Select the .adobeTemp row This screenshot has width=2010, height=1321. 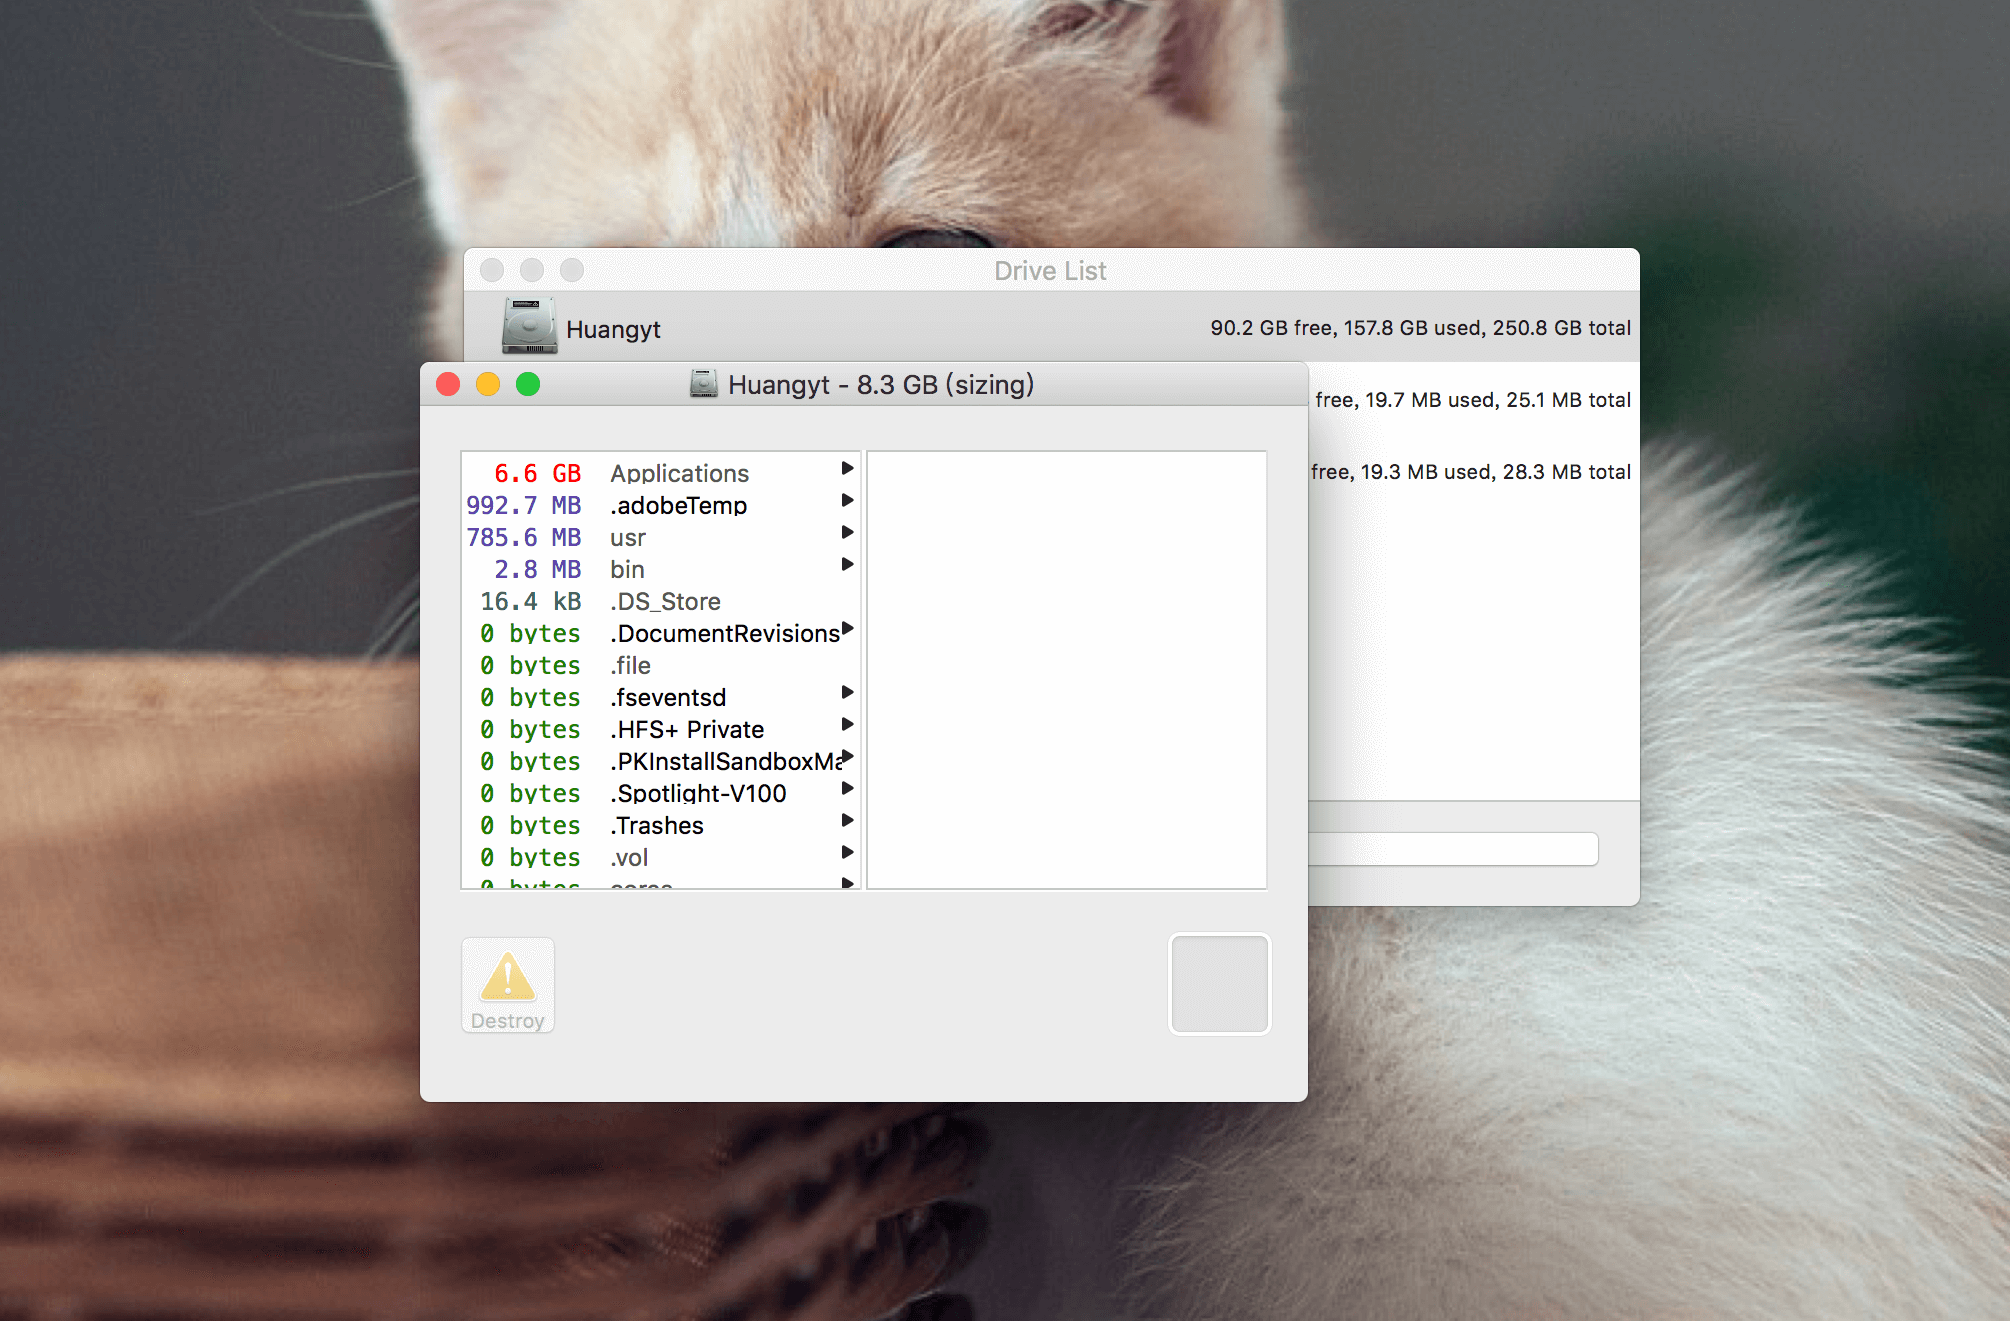(660, 505)
